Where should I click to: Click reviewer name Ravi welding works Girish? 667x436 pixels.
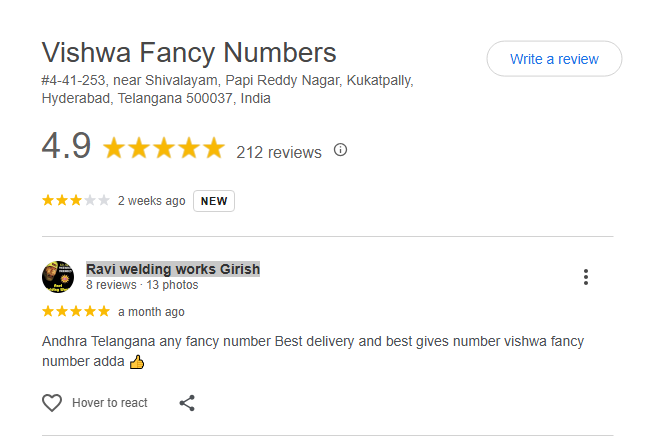pos(173,269)
